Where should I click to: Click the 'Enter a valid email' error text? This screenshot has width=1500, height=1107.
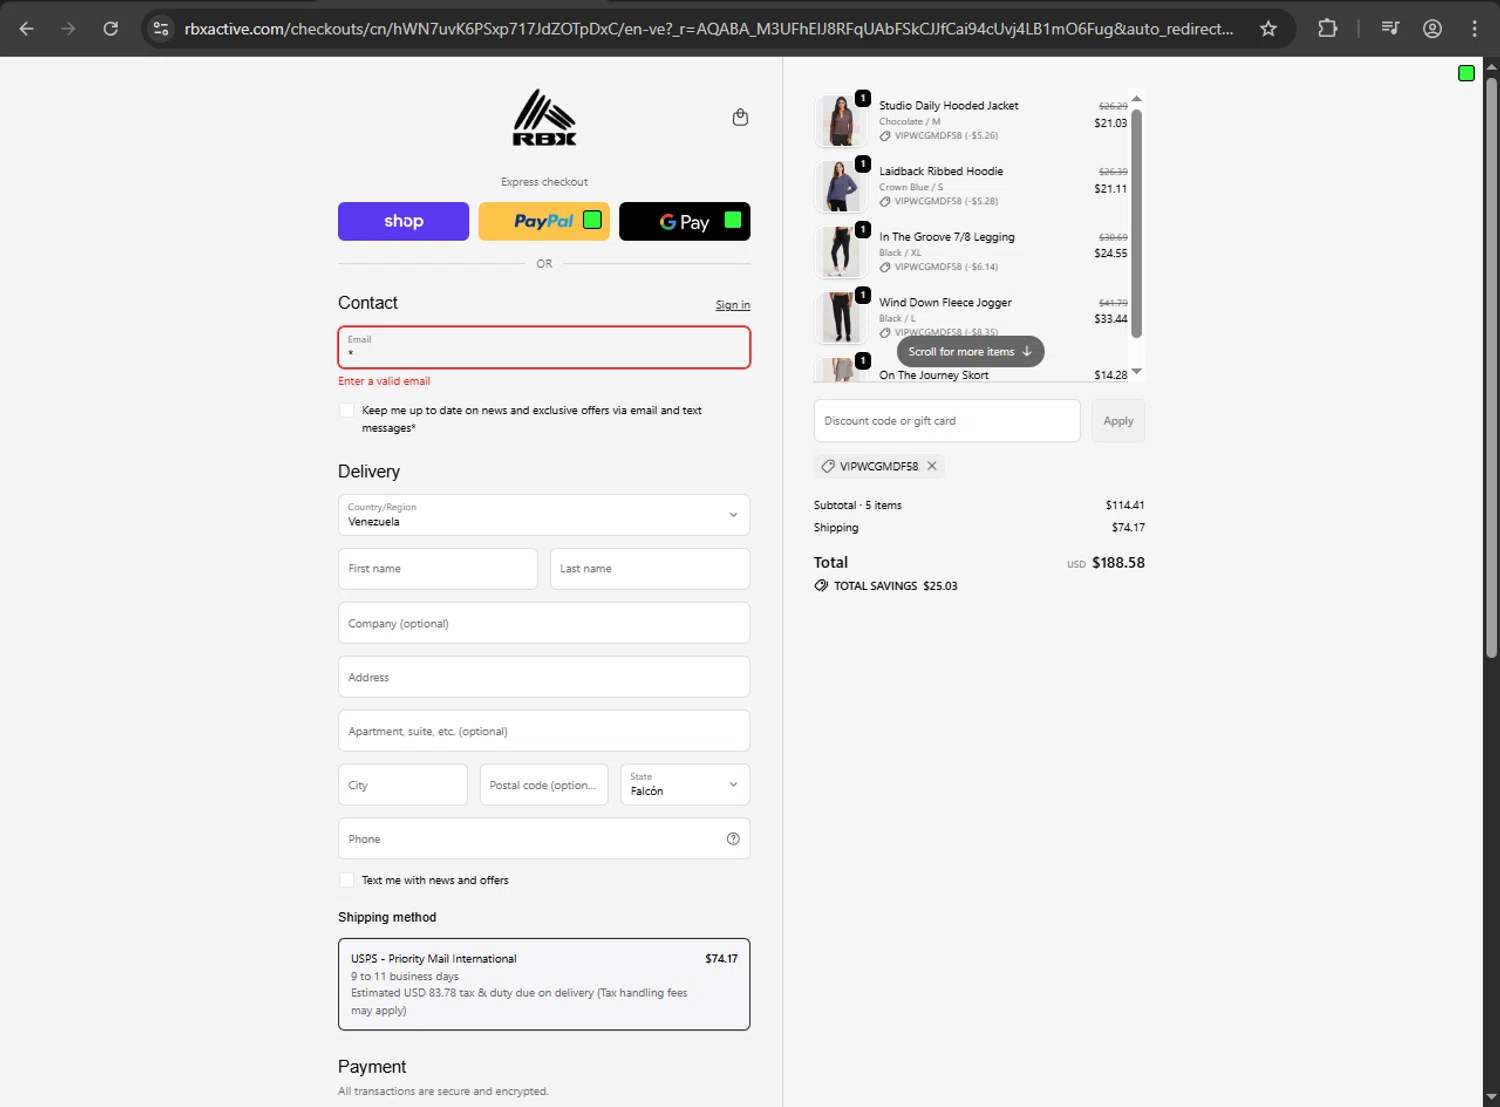point(384,381)
